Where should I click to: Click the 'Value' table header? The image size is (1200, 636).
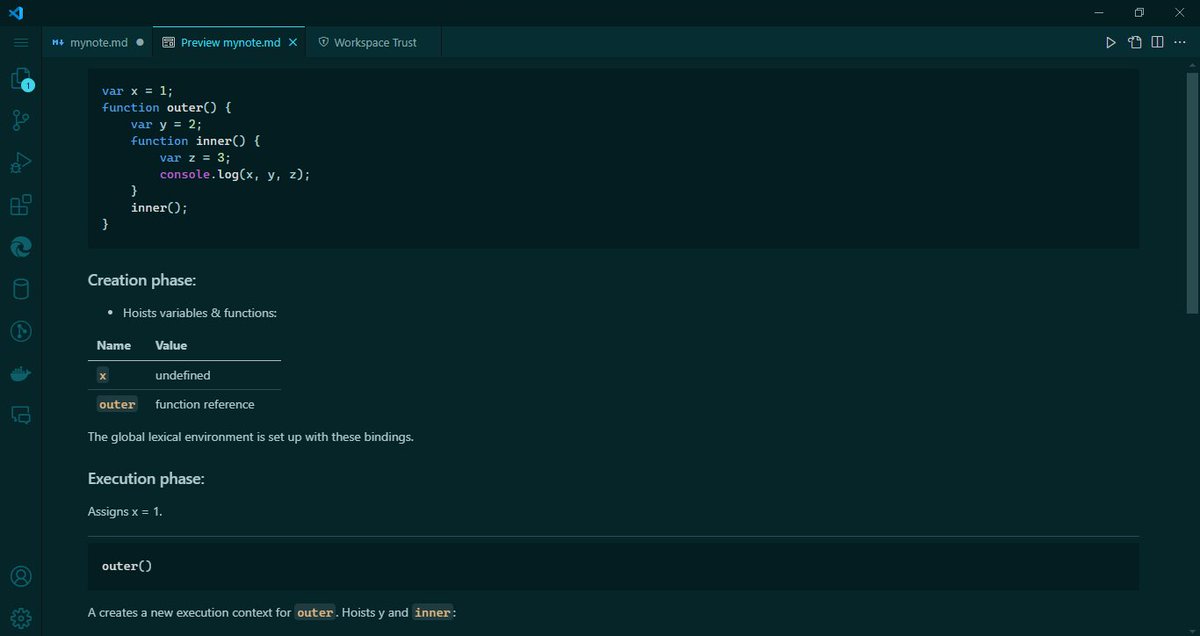coord(171,345)
